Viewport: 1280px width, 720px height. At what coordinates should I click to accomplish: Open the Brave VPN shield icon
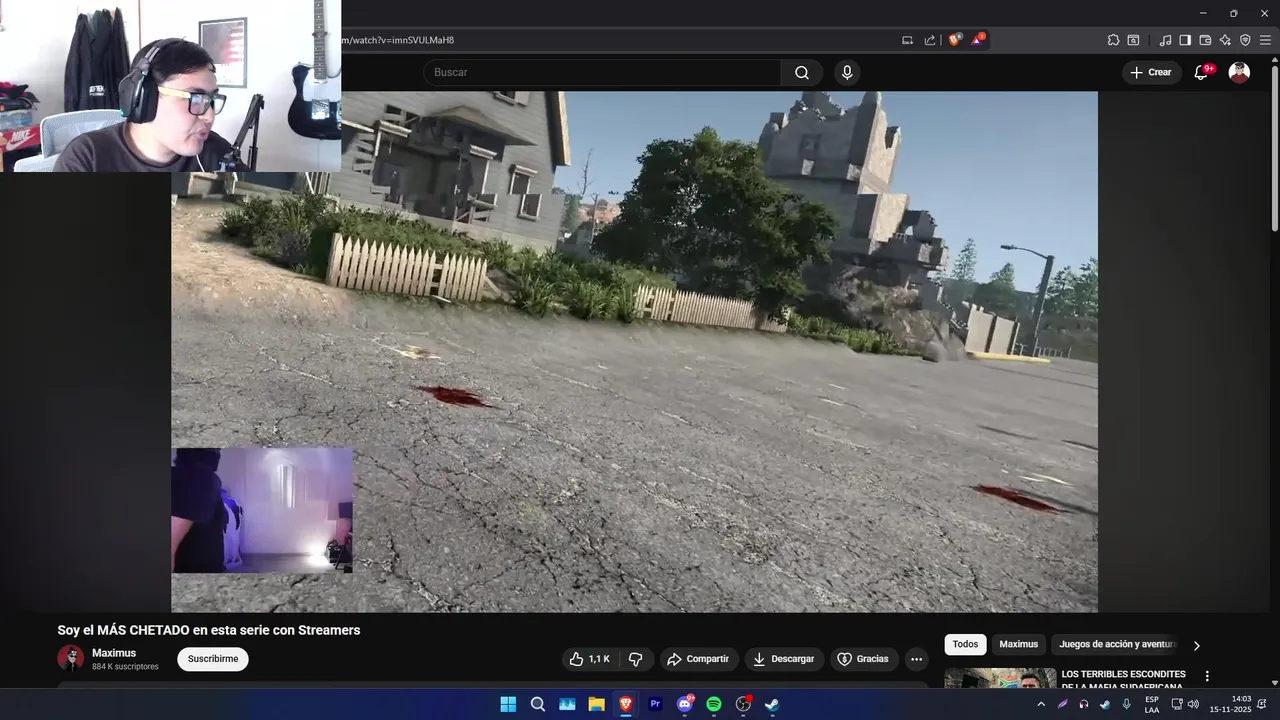(1245, 40)
